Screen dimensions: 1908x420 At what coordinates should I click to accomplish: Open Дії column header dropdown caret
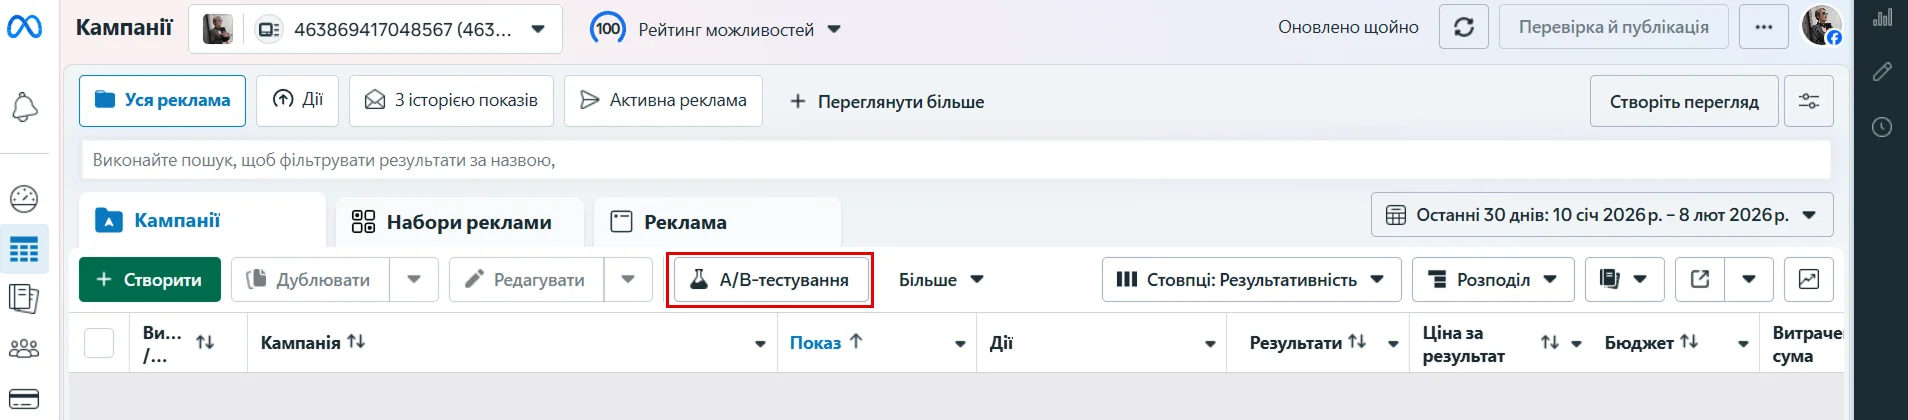pos(1210,344)
